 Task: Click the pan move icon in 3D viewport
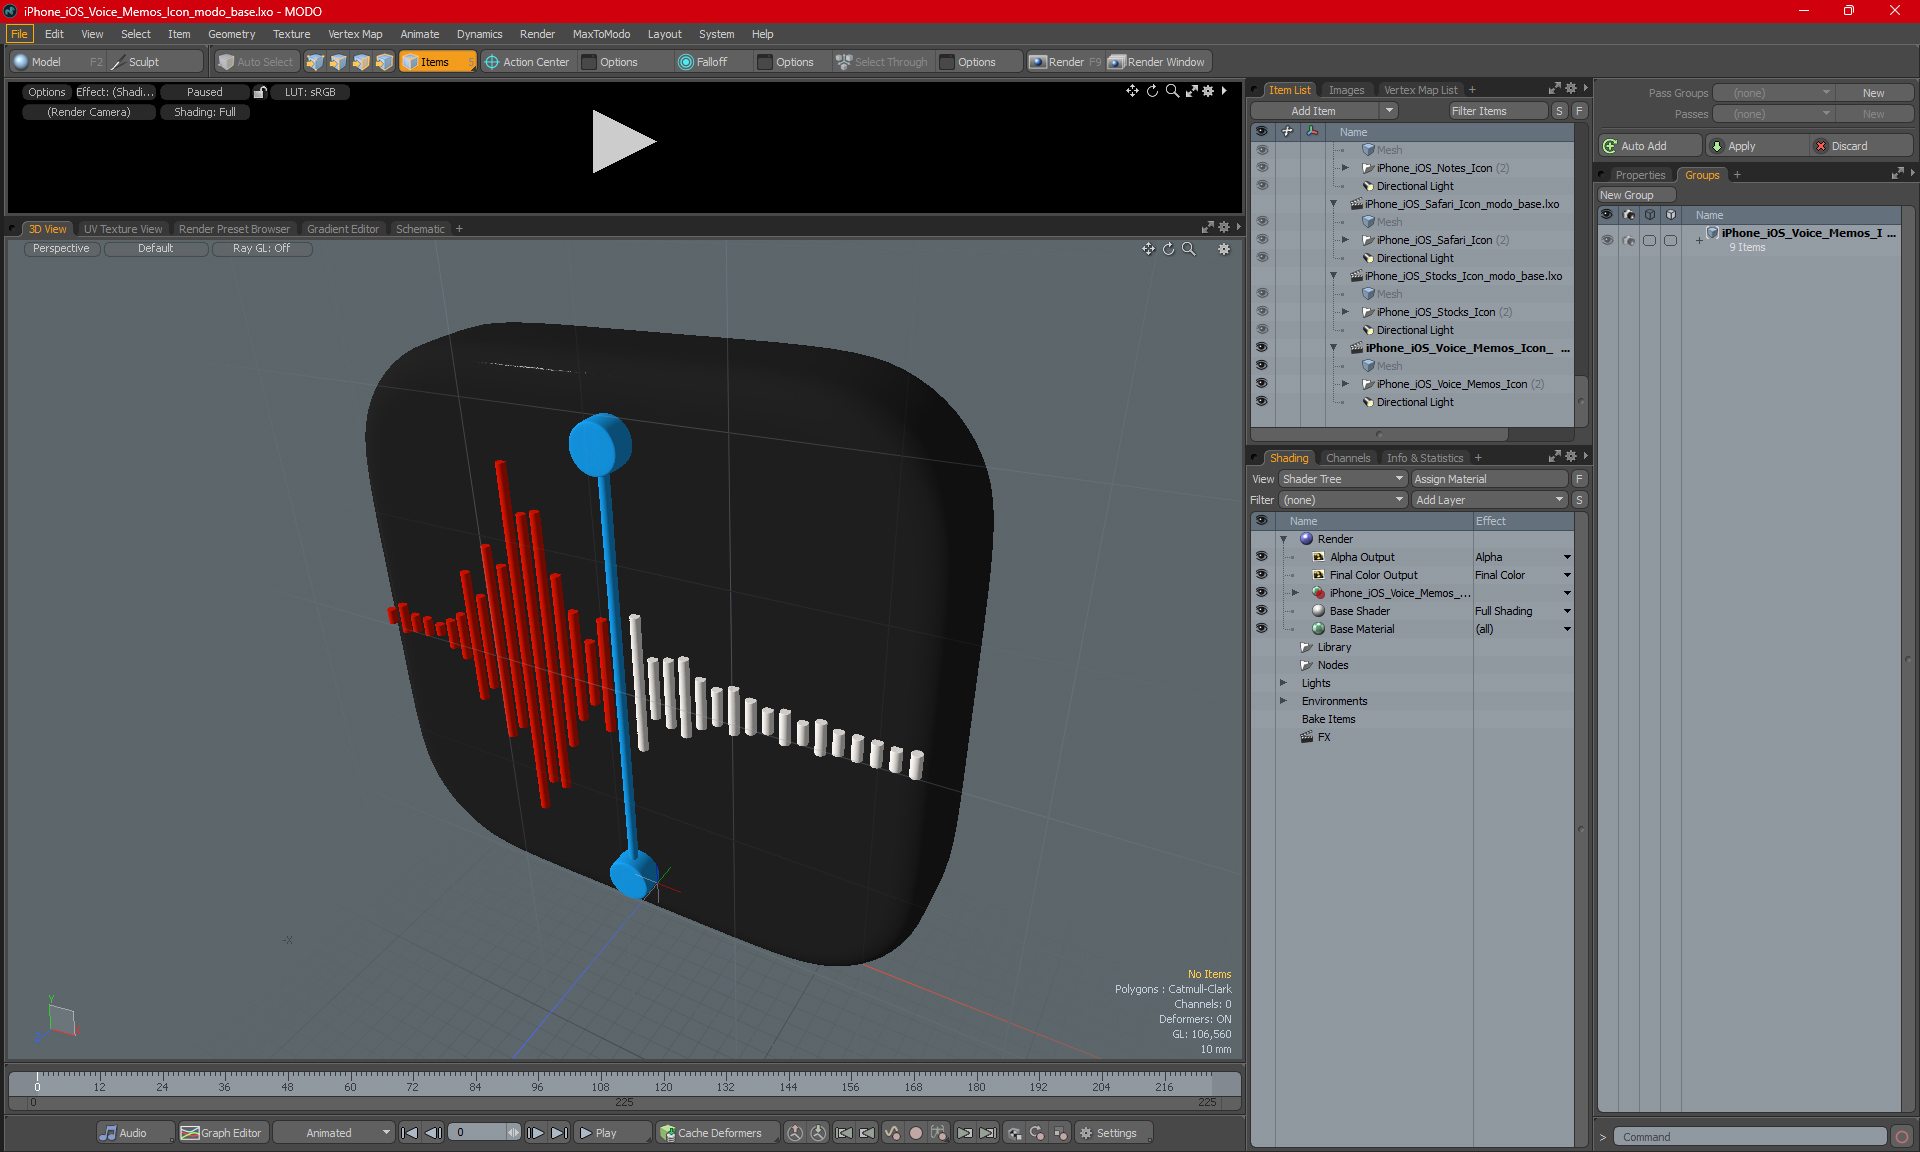pyautogui.click(x=1148, y=249)
